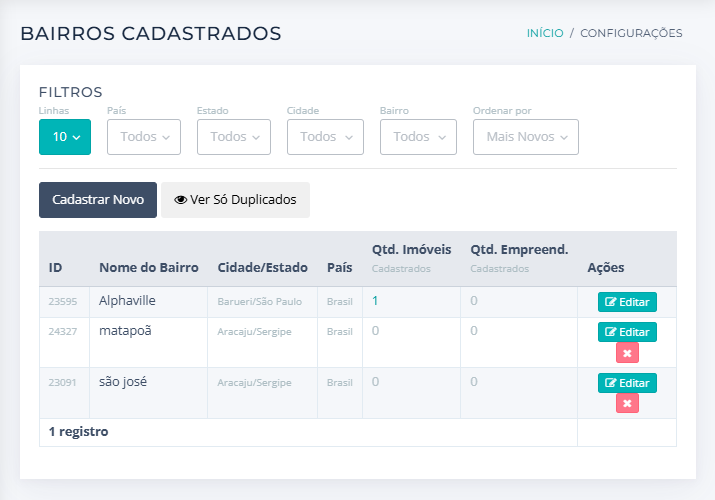Open the Bairro filter dropdown
Image resolution: width=715 pixels, height=500 pixels.
click(418, 137)
